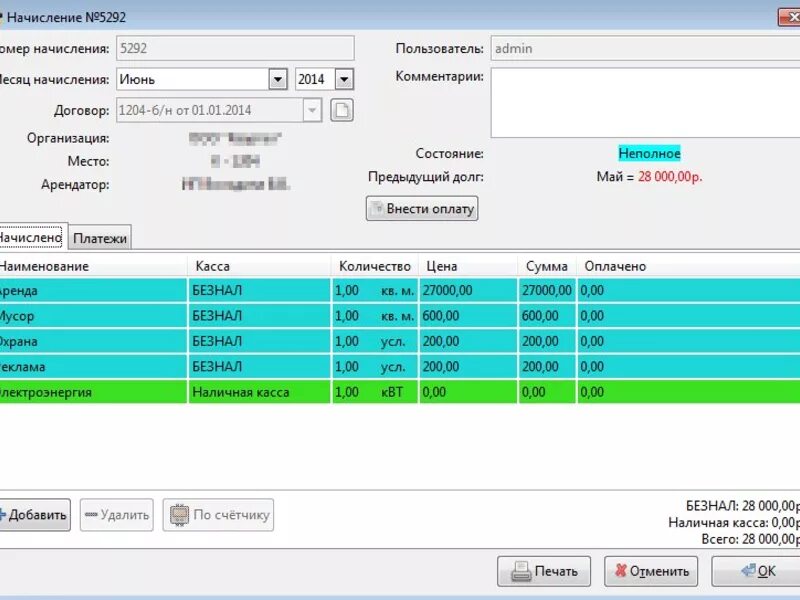Viewport: 800px width, 600px height.
Task: Click the Печать button
Action: [544, 571]
